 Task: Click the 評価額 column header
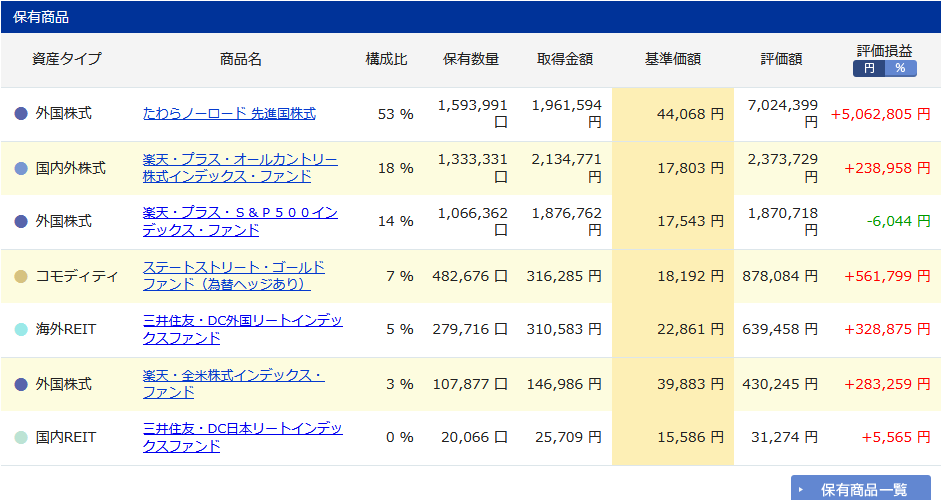[782, 59]
